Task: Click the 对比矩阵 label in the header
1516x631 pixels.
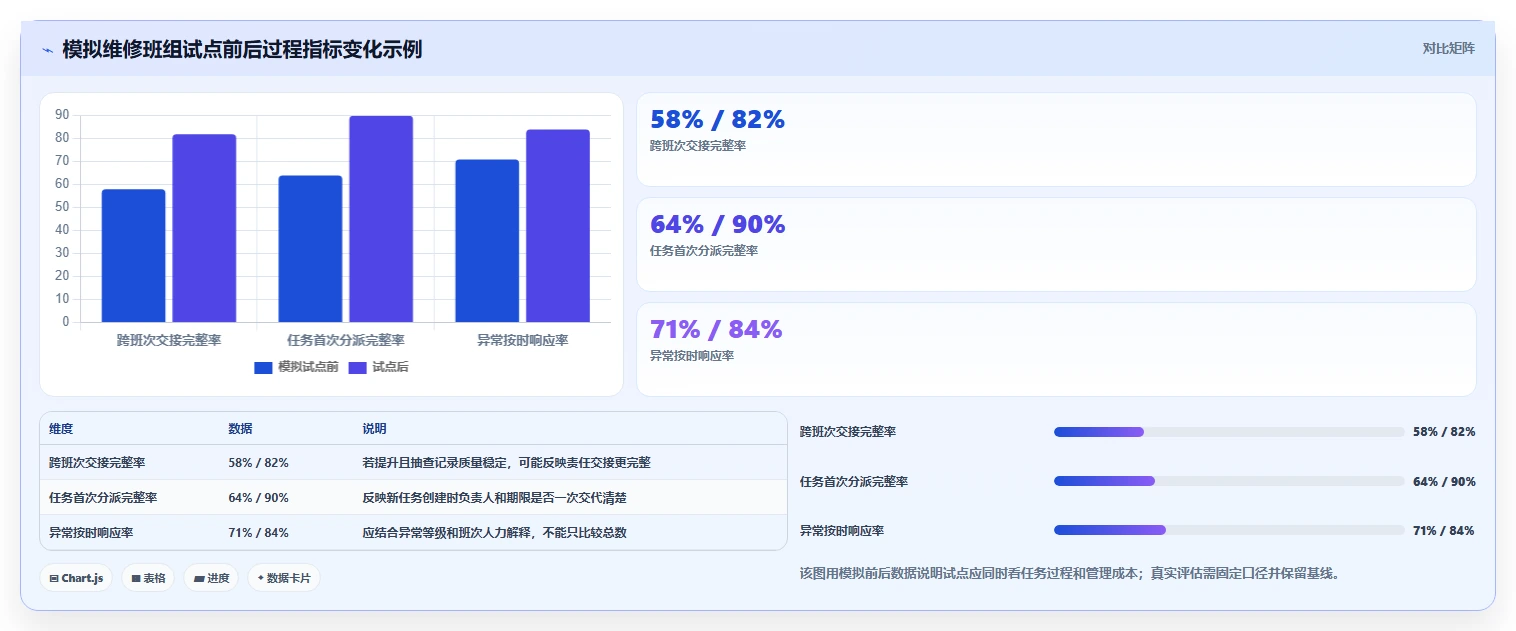Action: click(x=1448, y=48)
